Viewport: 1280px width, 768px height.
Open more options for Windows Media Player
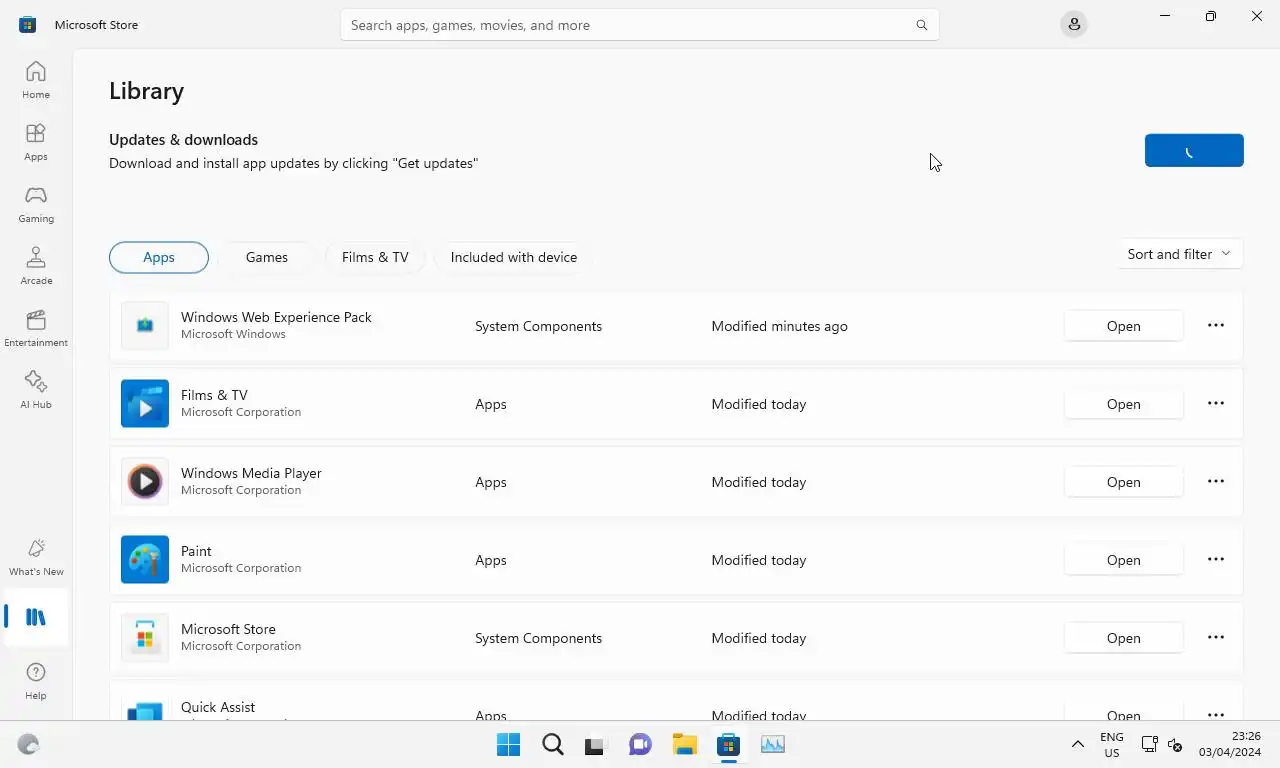(1216, 481)
